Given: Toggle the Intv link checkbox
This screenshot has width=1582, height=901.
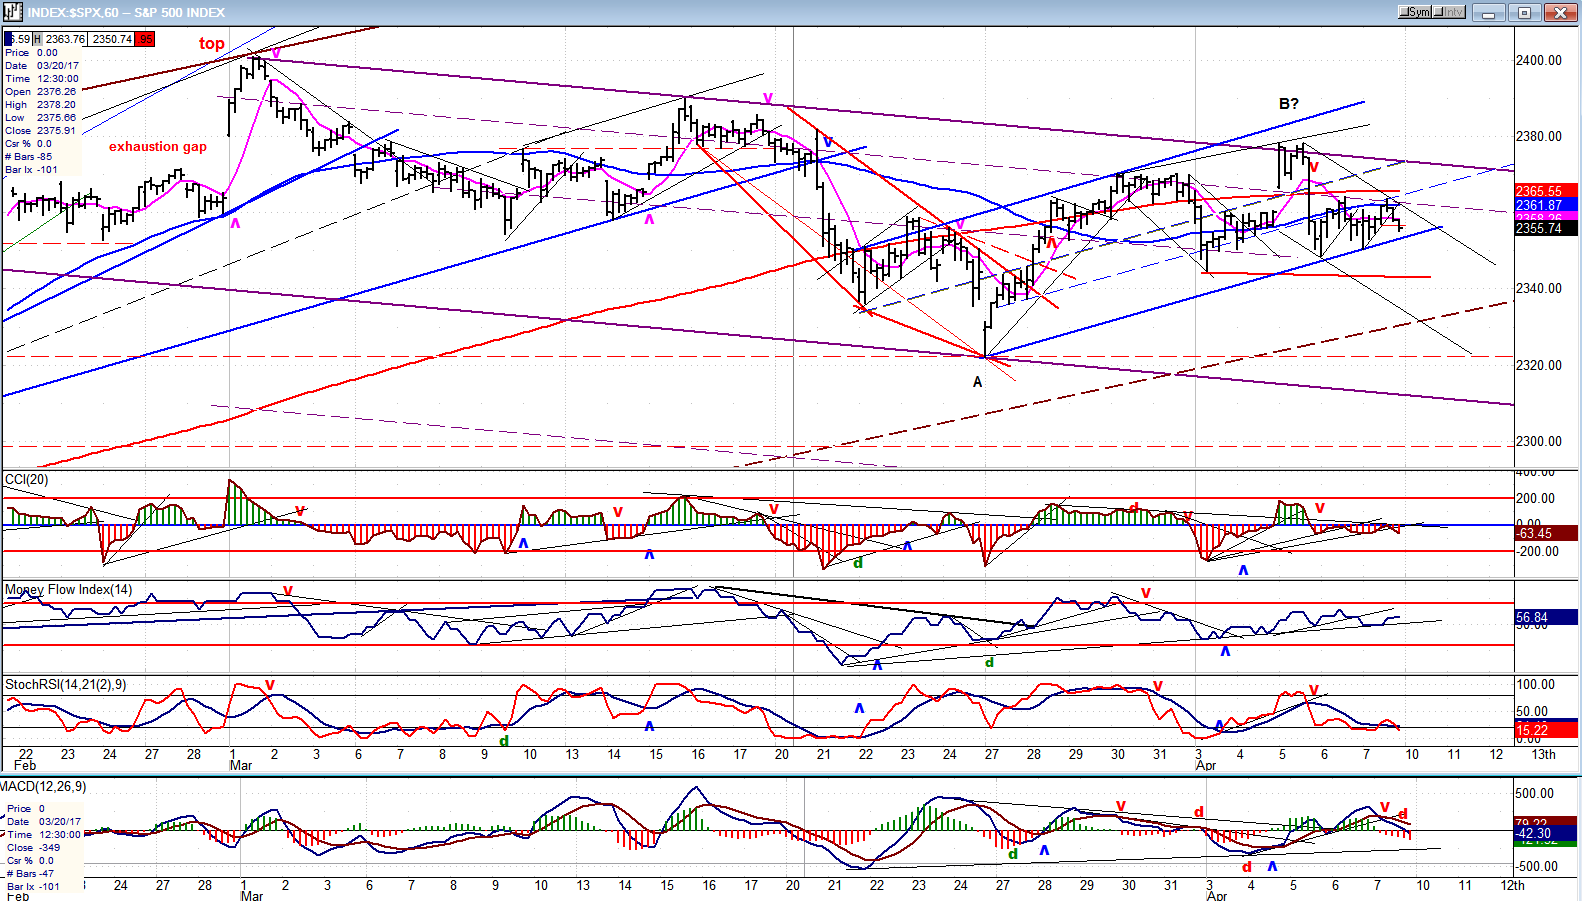Looking at the screenshot, I should [x=1449, y=12].
